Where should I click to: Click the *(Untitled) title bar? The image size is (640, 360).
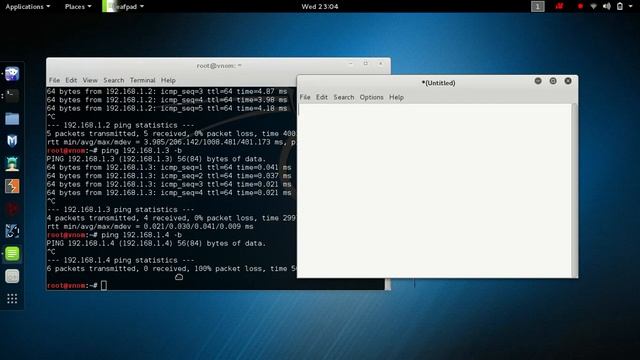pyautogui.click(x=438, y=83)
